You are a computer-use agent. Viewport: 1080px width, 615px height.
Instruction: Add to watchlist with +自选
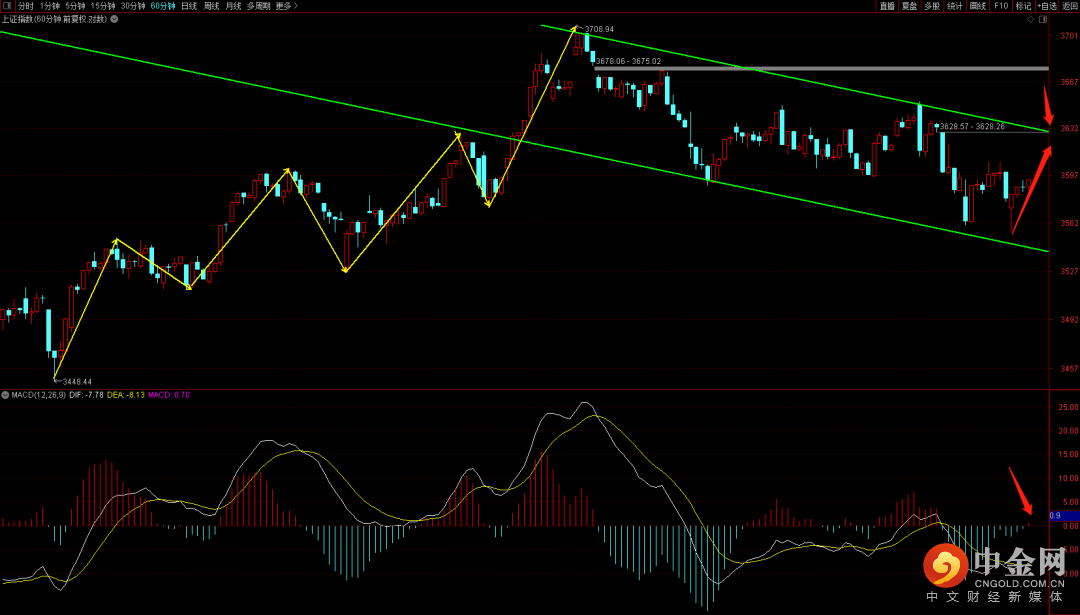tap(1046, 6)
